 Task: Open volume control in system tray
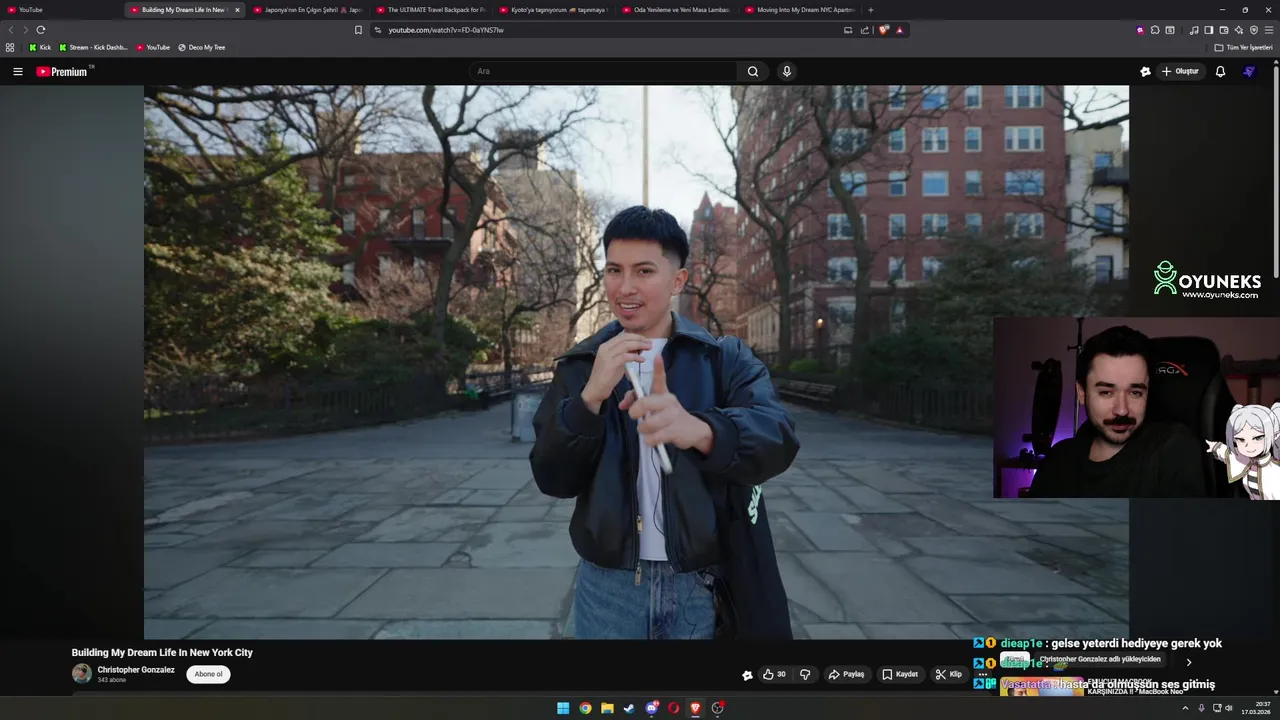point(1229,708)
